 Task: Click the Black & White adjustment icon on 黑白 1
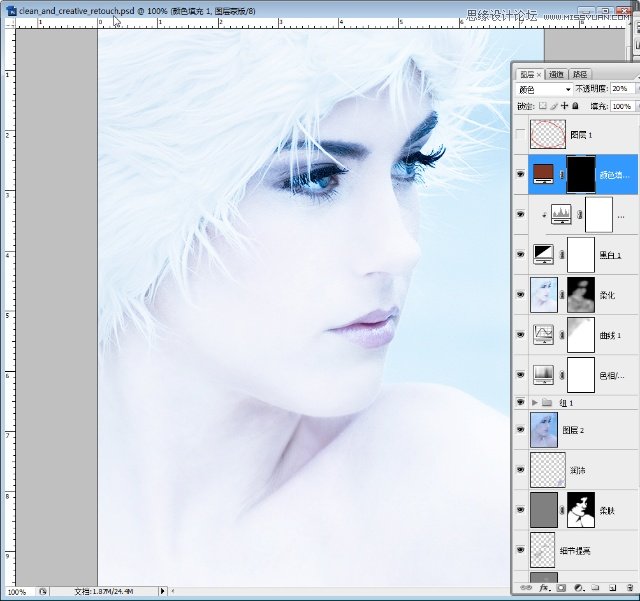(544, 254)
